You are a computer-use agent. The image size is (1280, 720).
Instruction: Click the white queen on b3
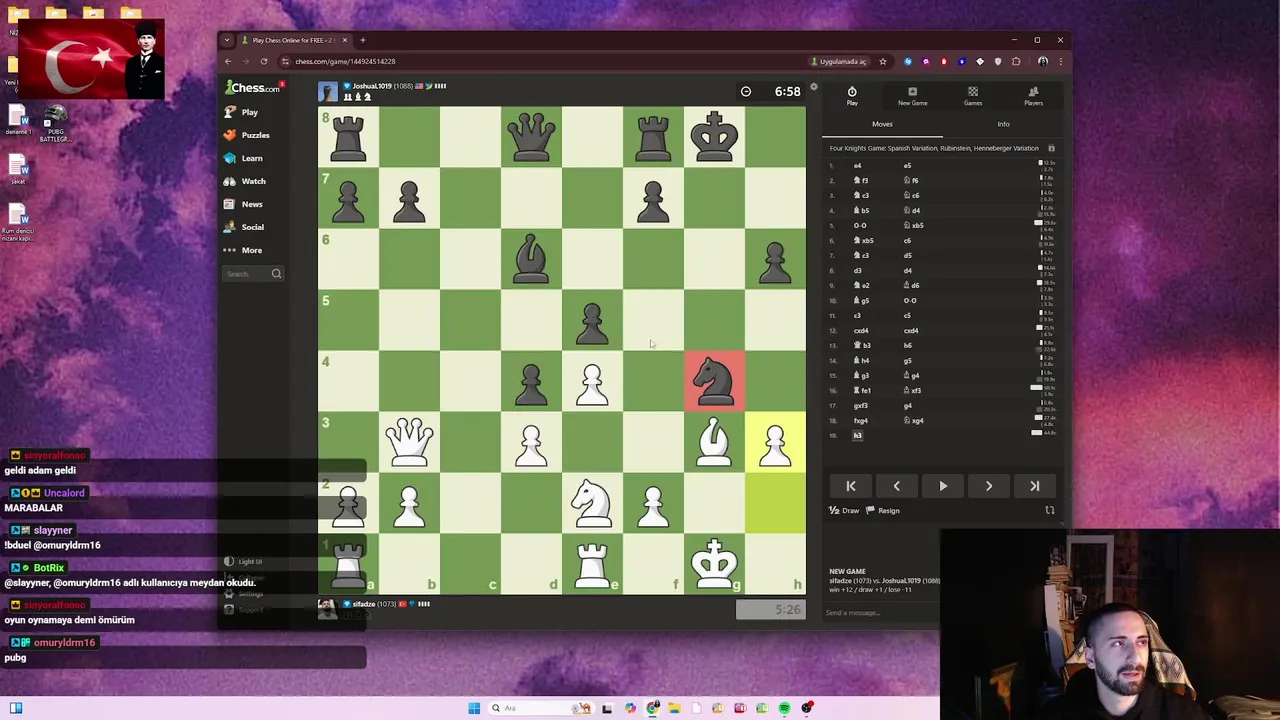(x=409, y=442)
